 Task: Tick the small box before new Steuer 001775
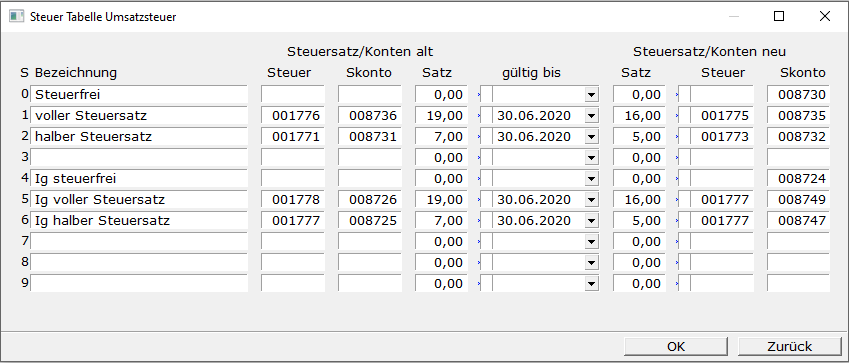[684, 116]
